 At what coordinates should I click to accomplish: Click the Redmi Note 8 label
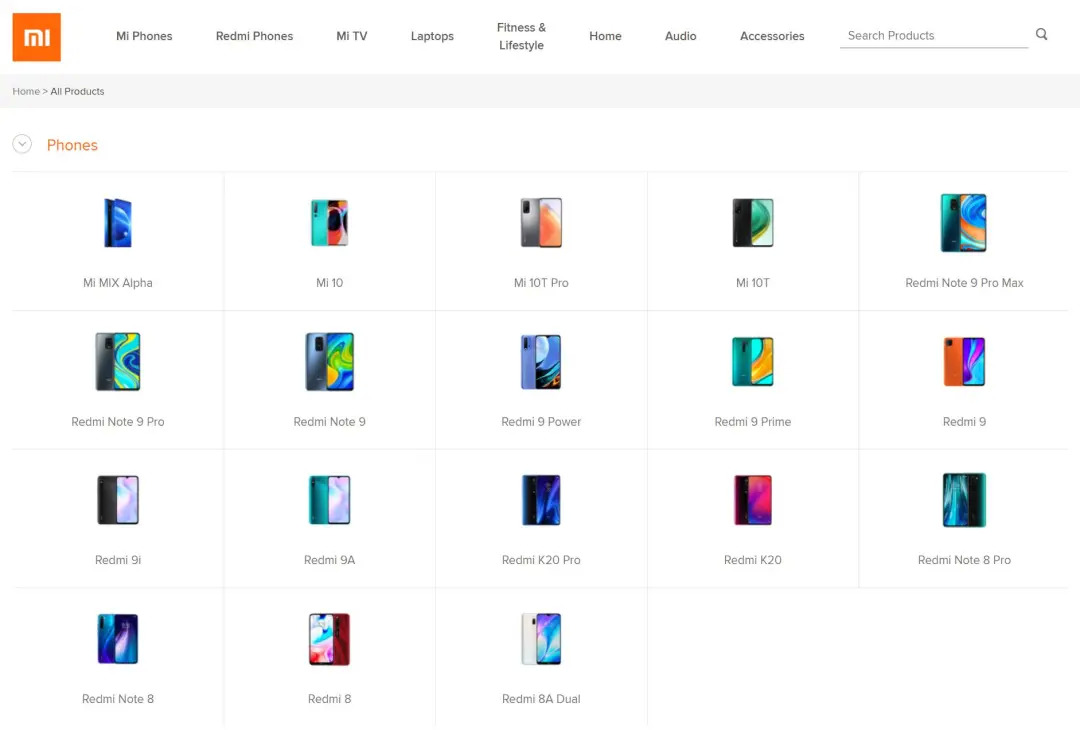click(x=118, y=699)
